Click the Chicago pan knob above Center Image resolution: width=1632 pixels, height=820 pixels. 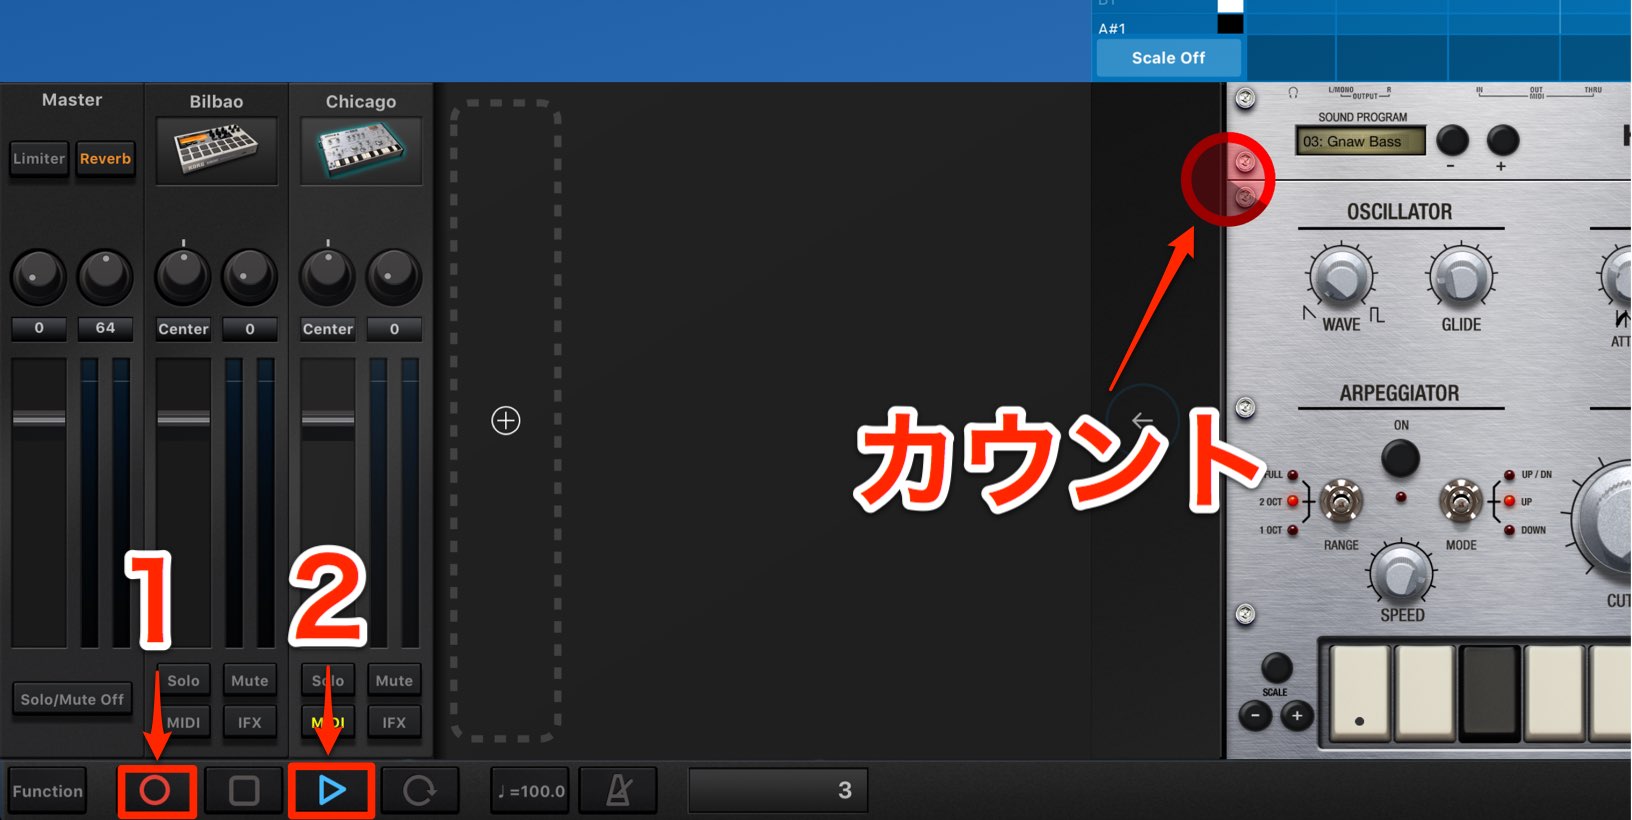pyautogui.click(x=327, y=275)
